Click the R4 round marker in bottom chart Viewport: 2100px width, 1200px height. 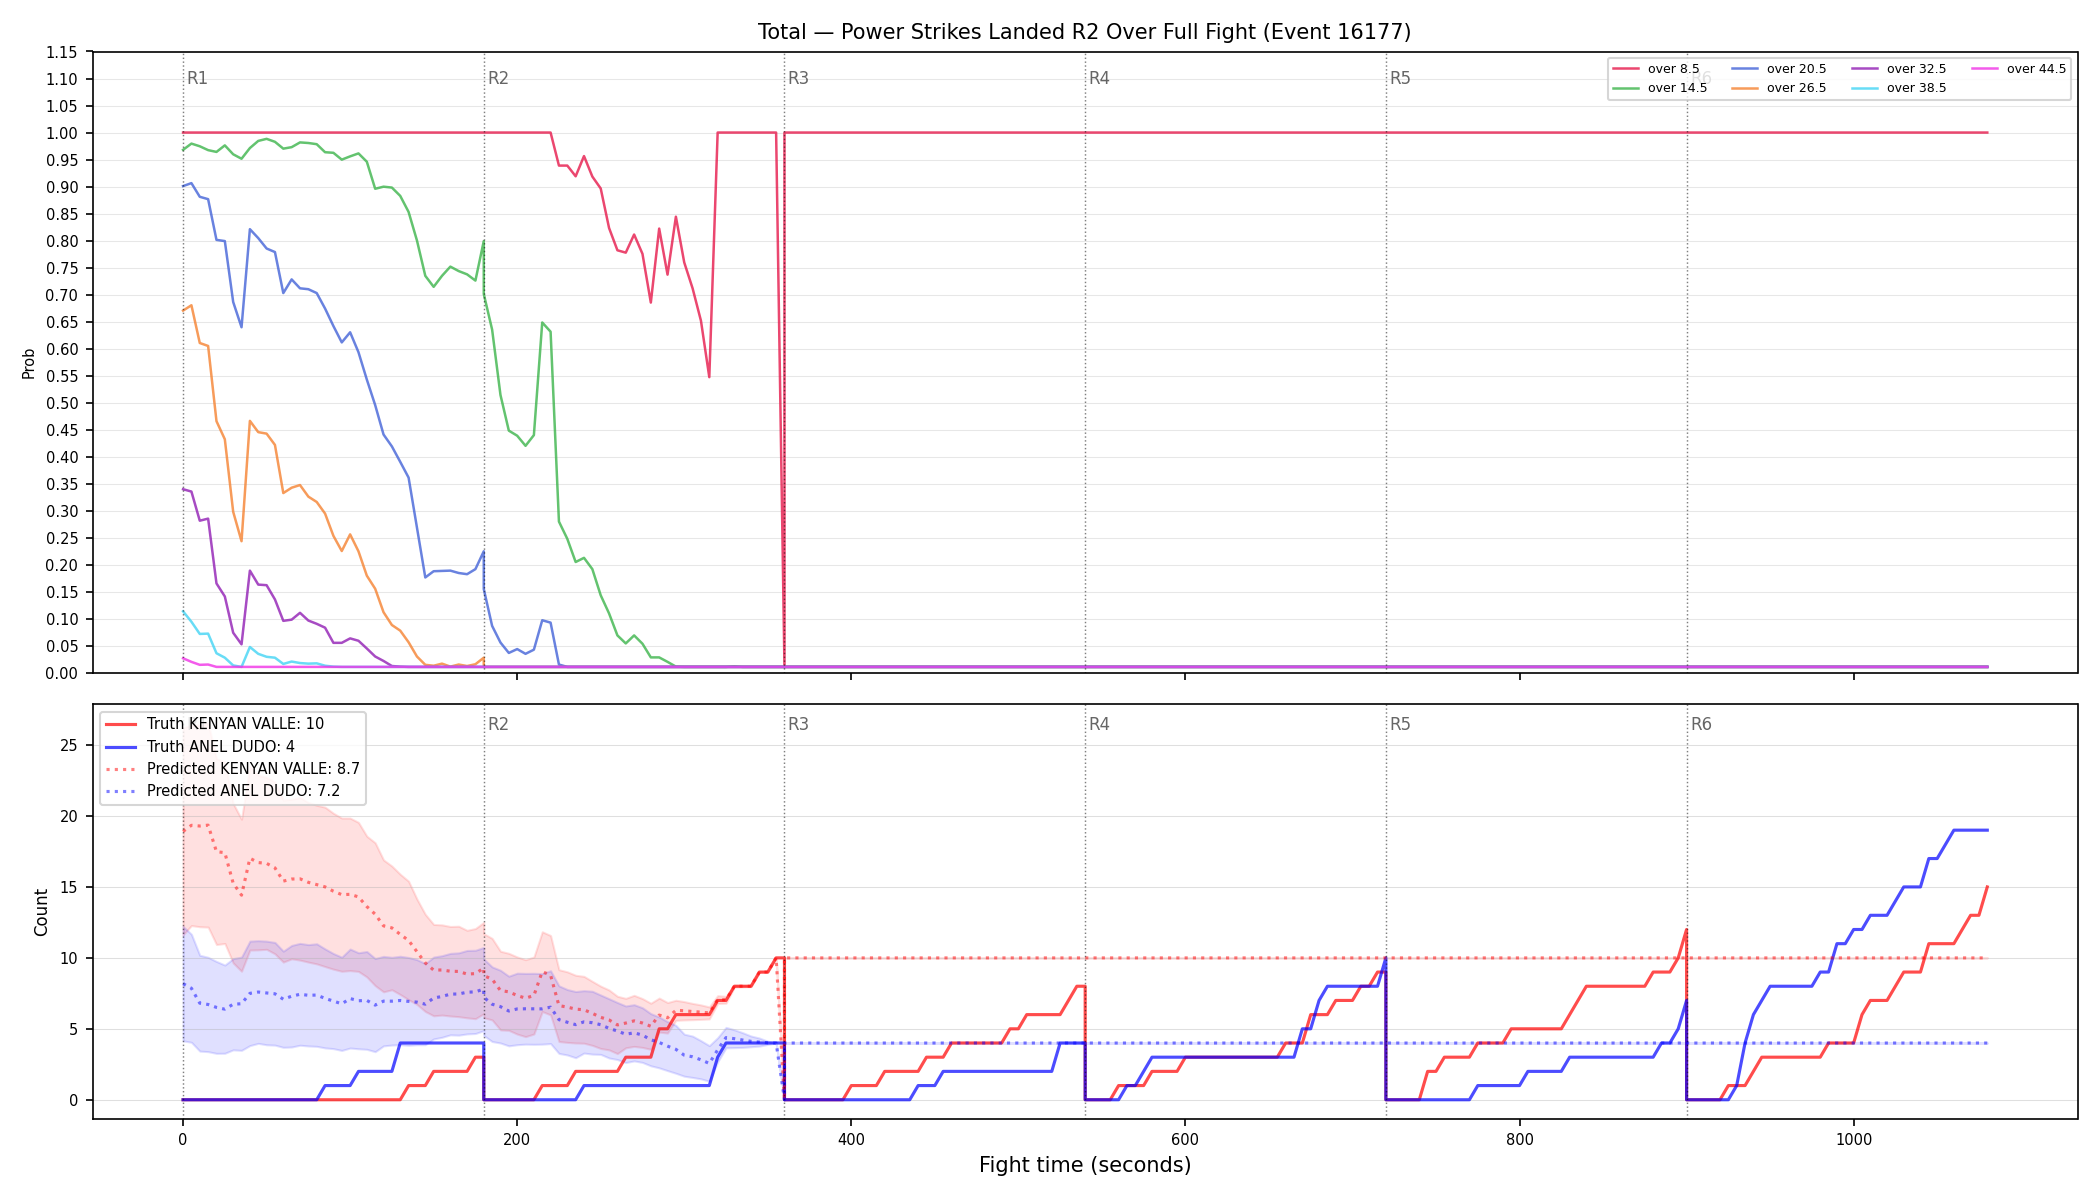tap(1099, 724)
